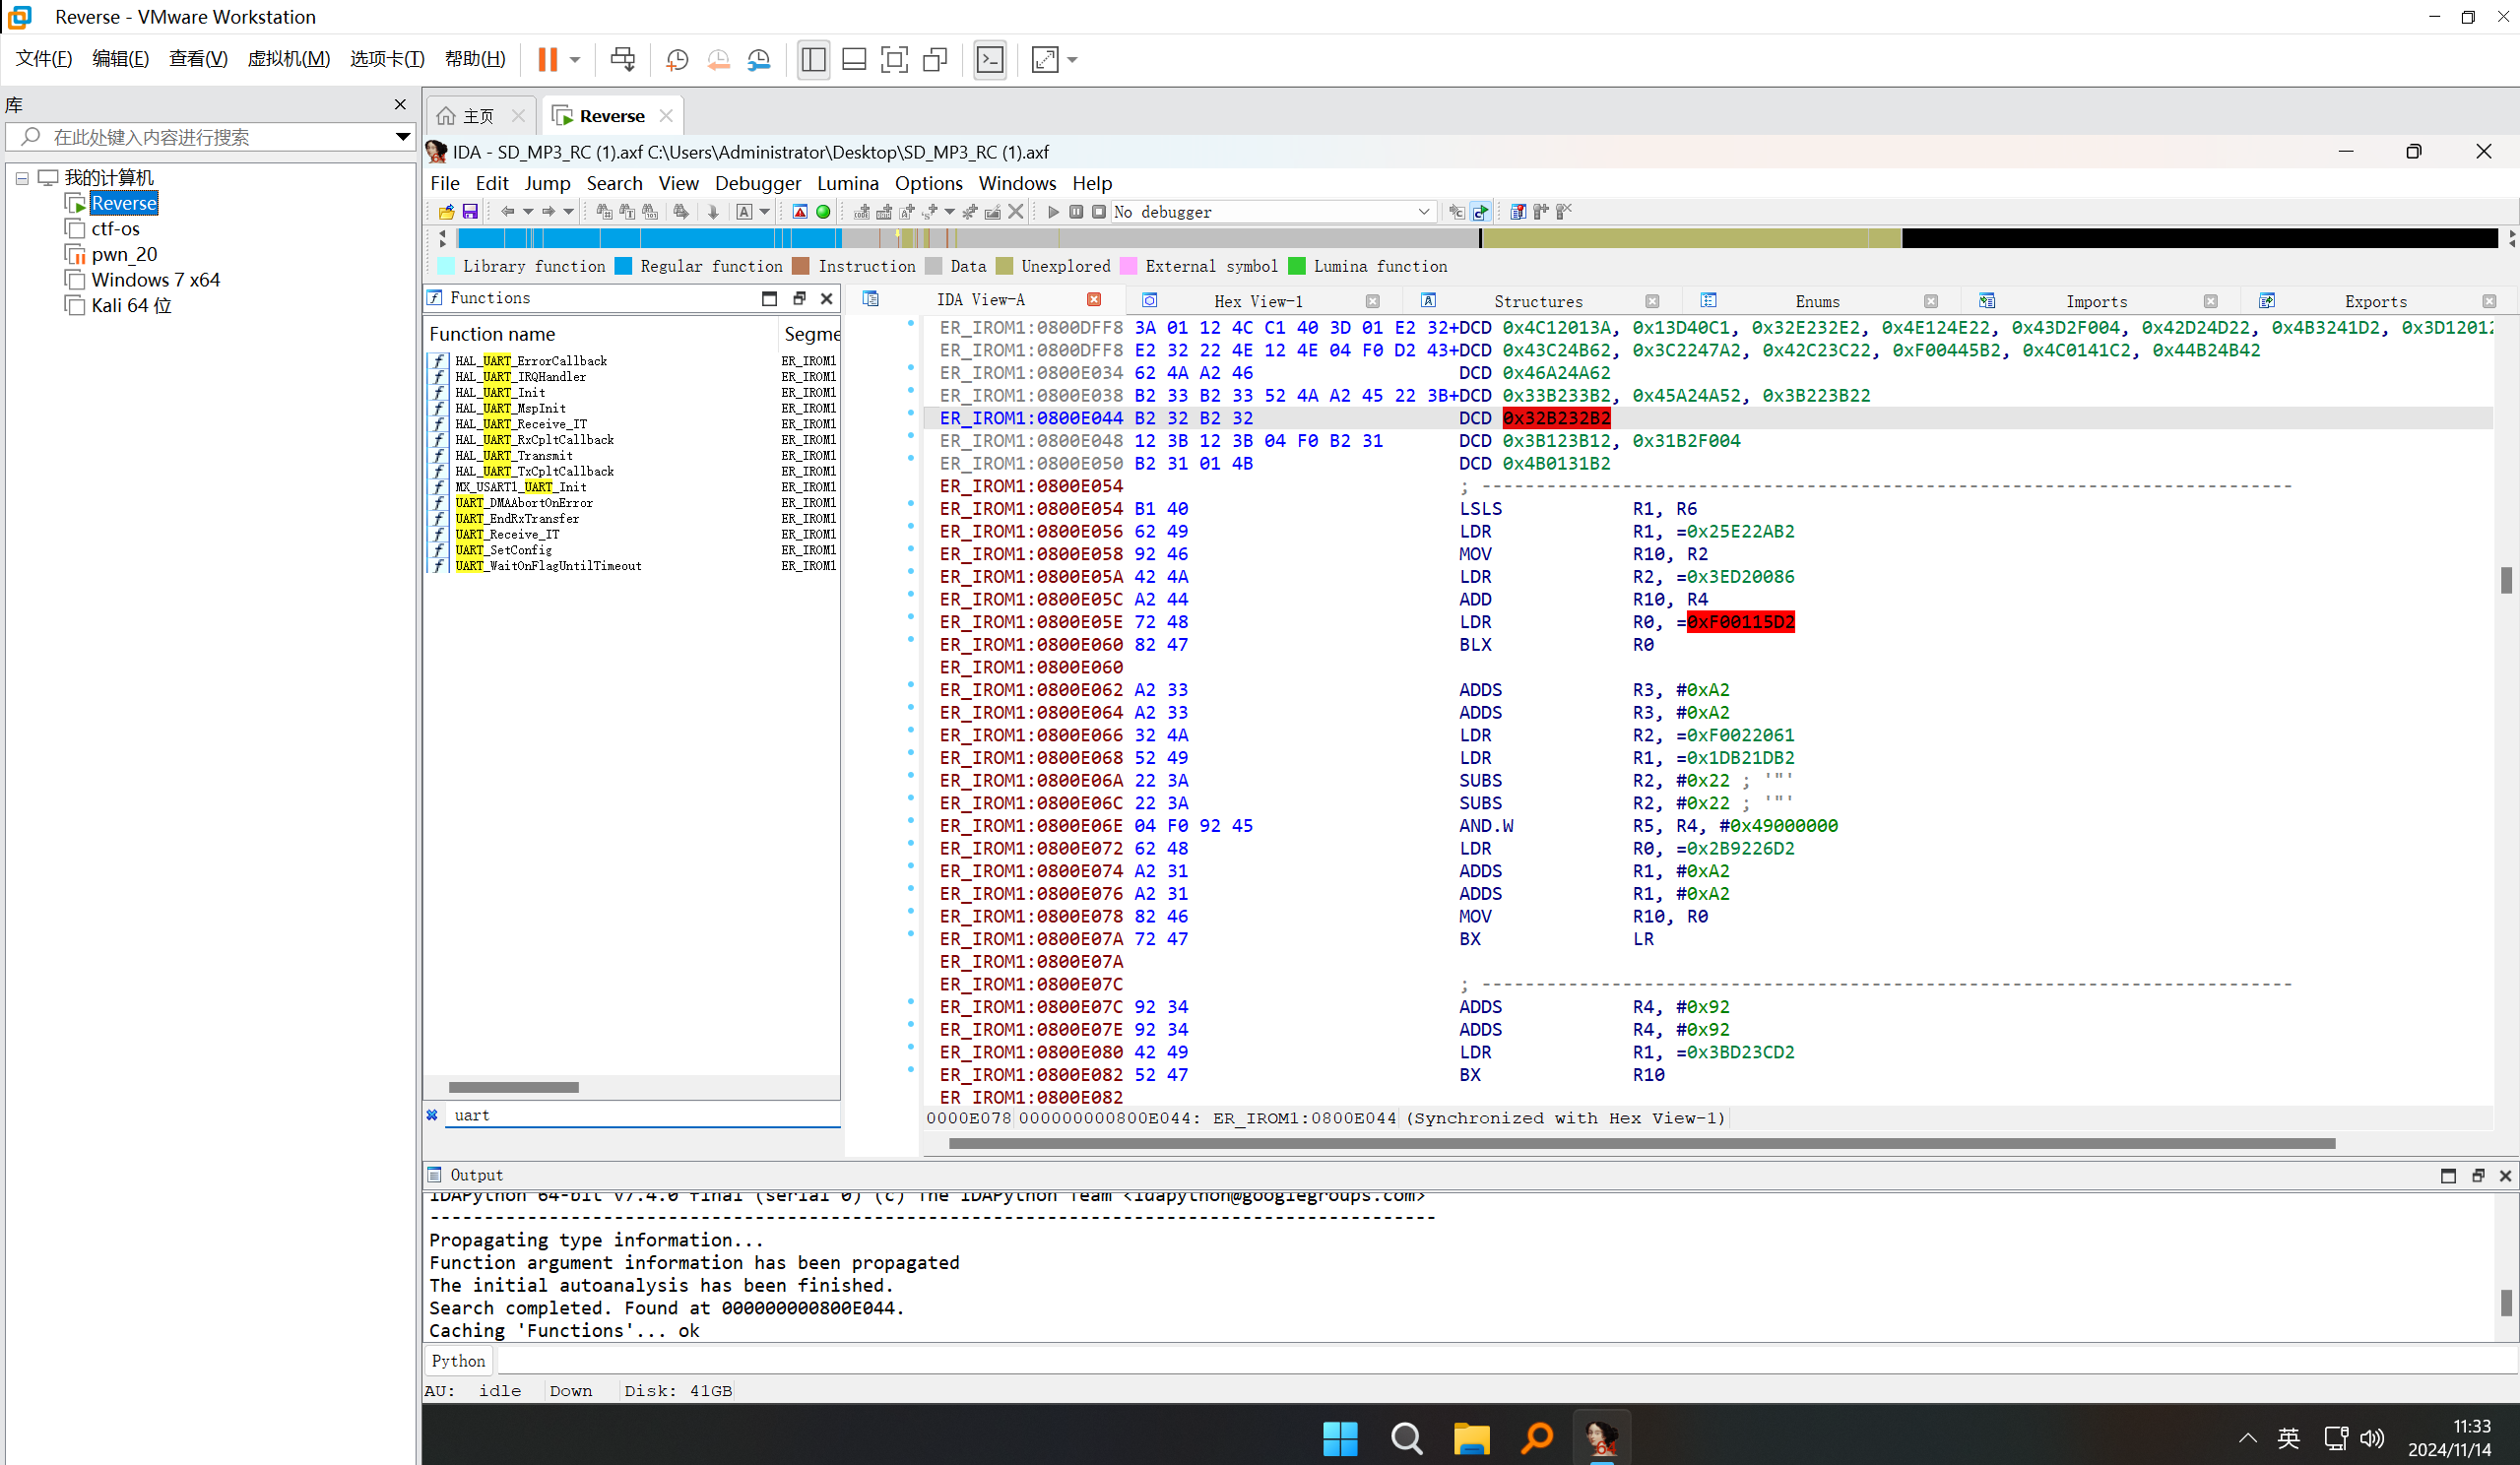Click the navigation band overview bar
2520x1465 pixels.
click(1477, 238)
